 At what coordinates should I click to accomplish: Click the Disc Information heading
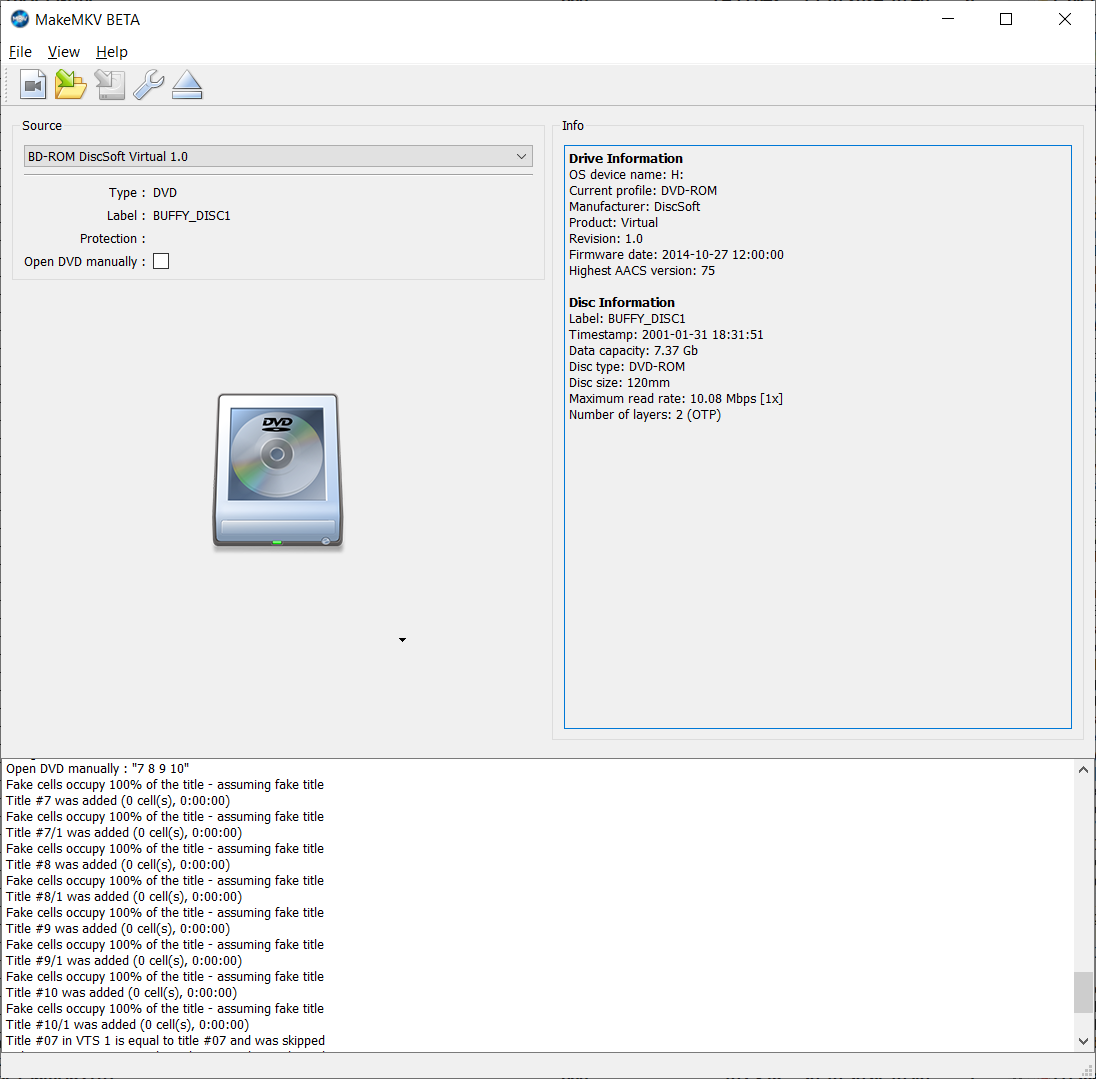pos(622,303)
